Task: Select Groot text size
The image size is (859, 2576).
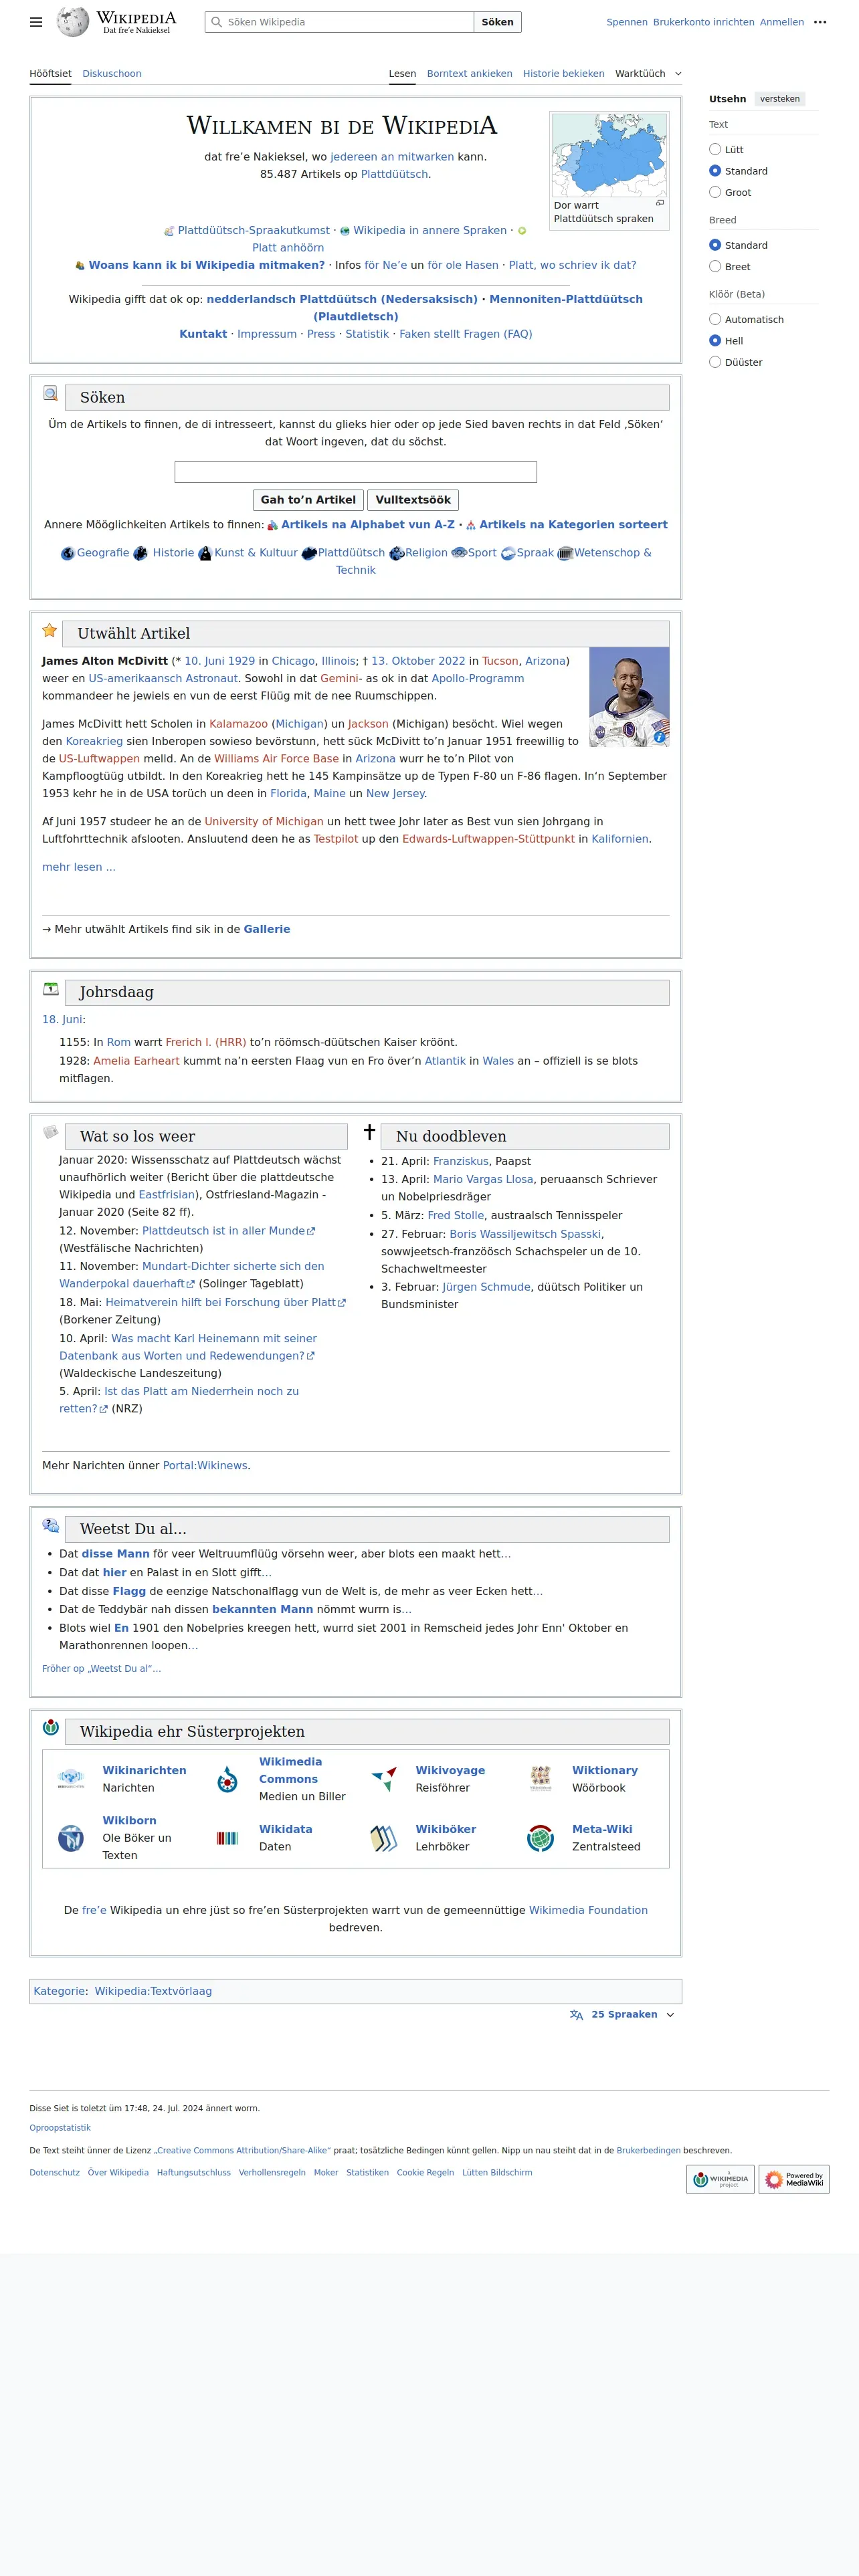Action: [715, 192]
